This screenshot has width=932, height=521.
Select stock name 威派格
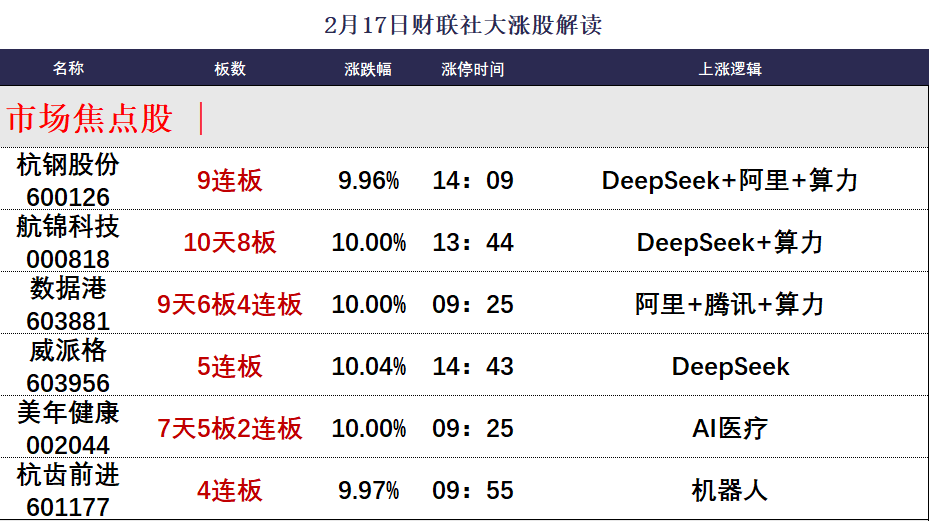[68, 351]
